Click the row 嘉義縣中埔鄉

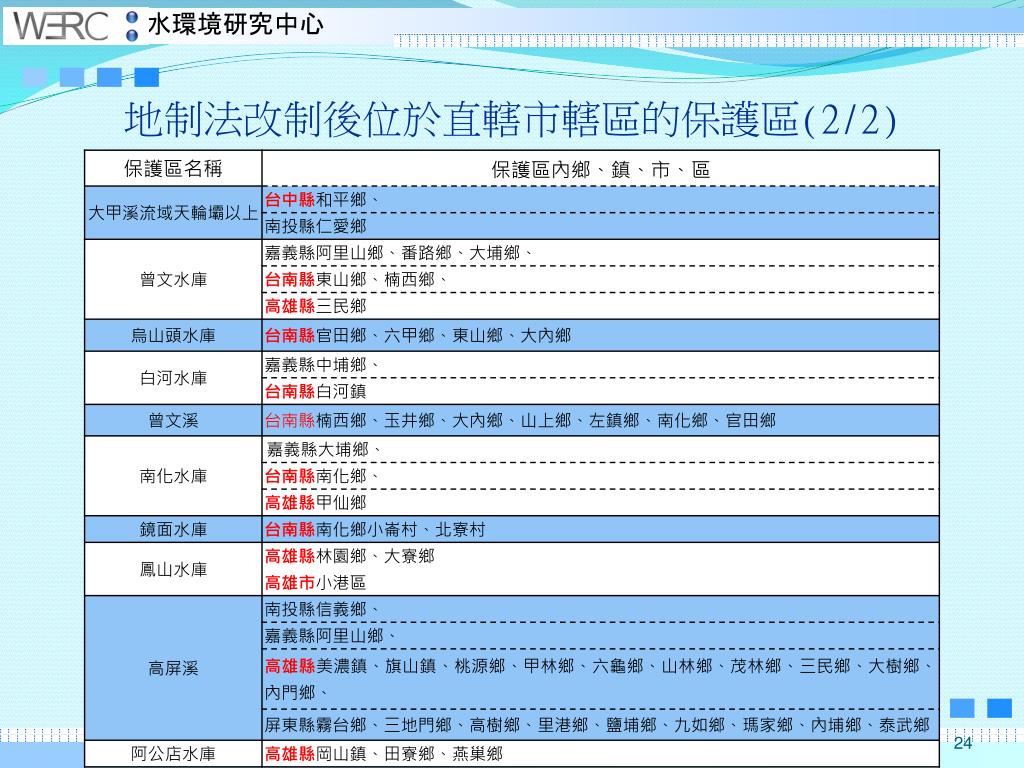(600, 364)
